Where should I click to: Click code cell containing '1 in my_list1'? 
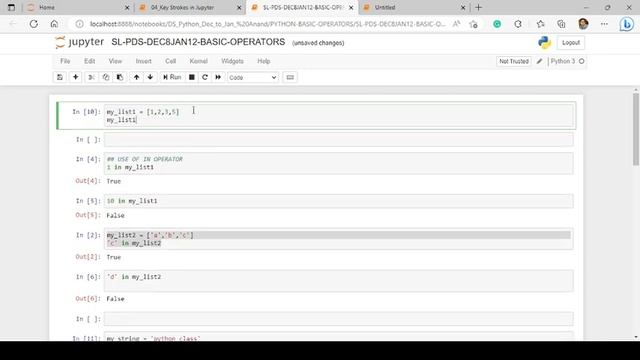coord(338,163)
